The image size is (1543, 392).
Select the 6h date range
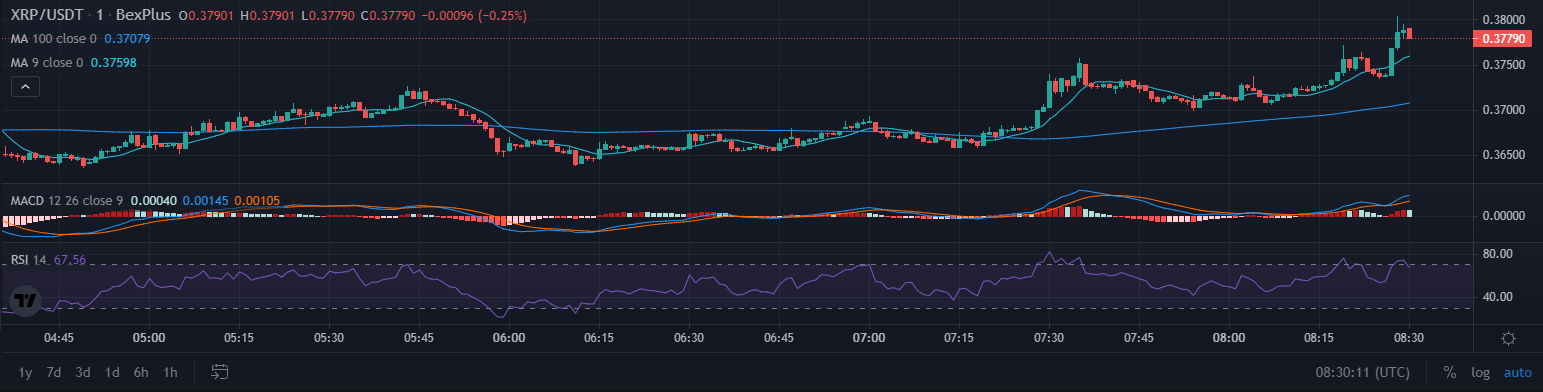(x=141, y=372)
